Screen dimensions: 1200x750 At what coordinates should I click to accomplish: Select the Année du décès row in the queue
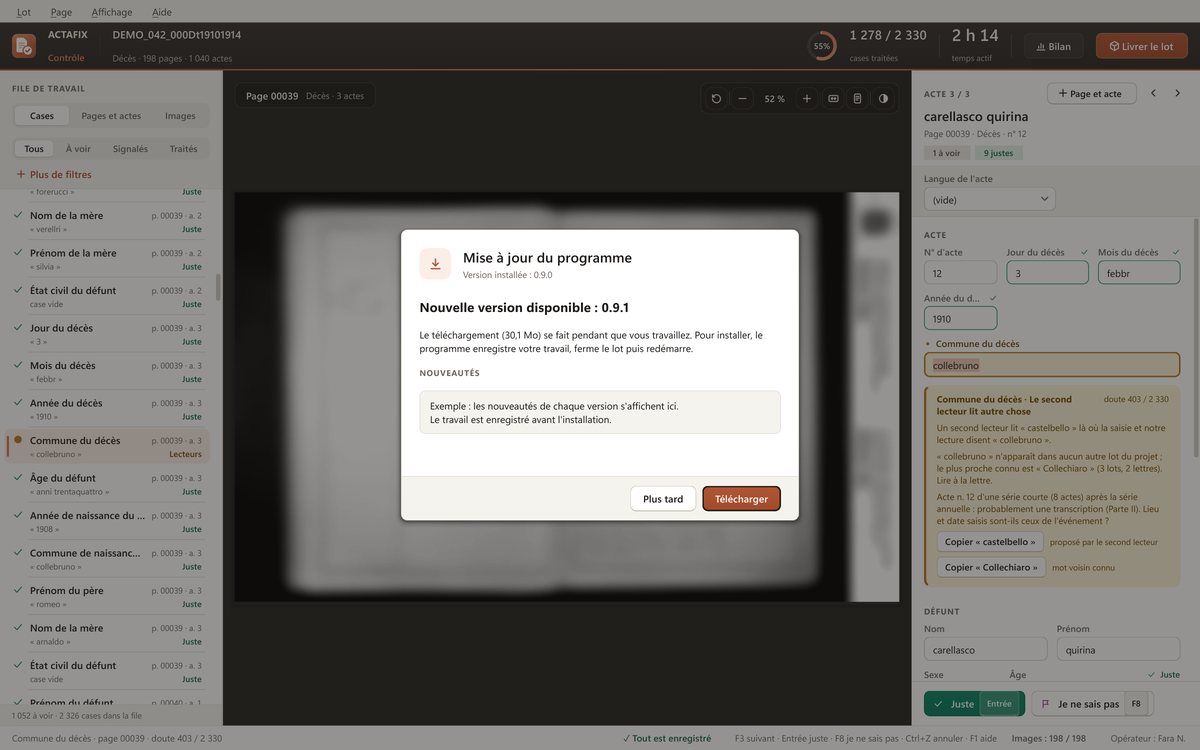pos(108,409)
